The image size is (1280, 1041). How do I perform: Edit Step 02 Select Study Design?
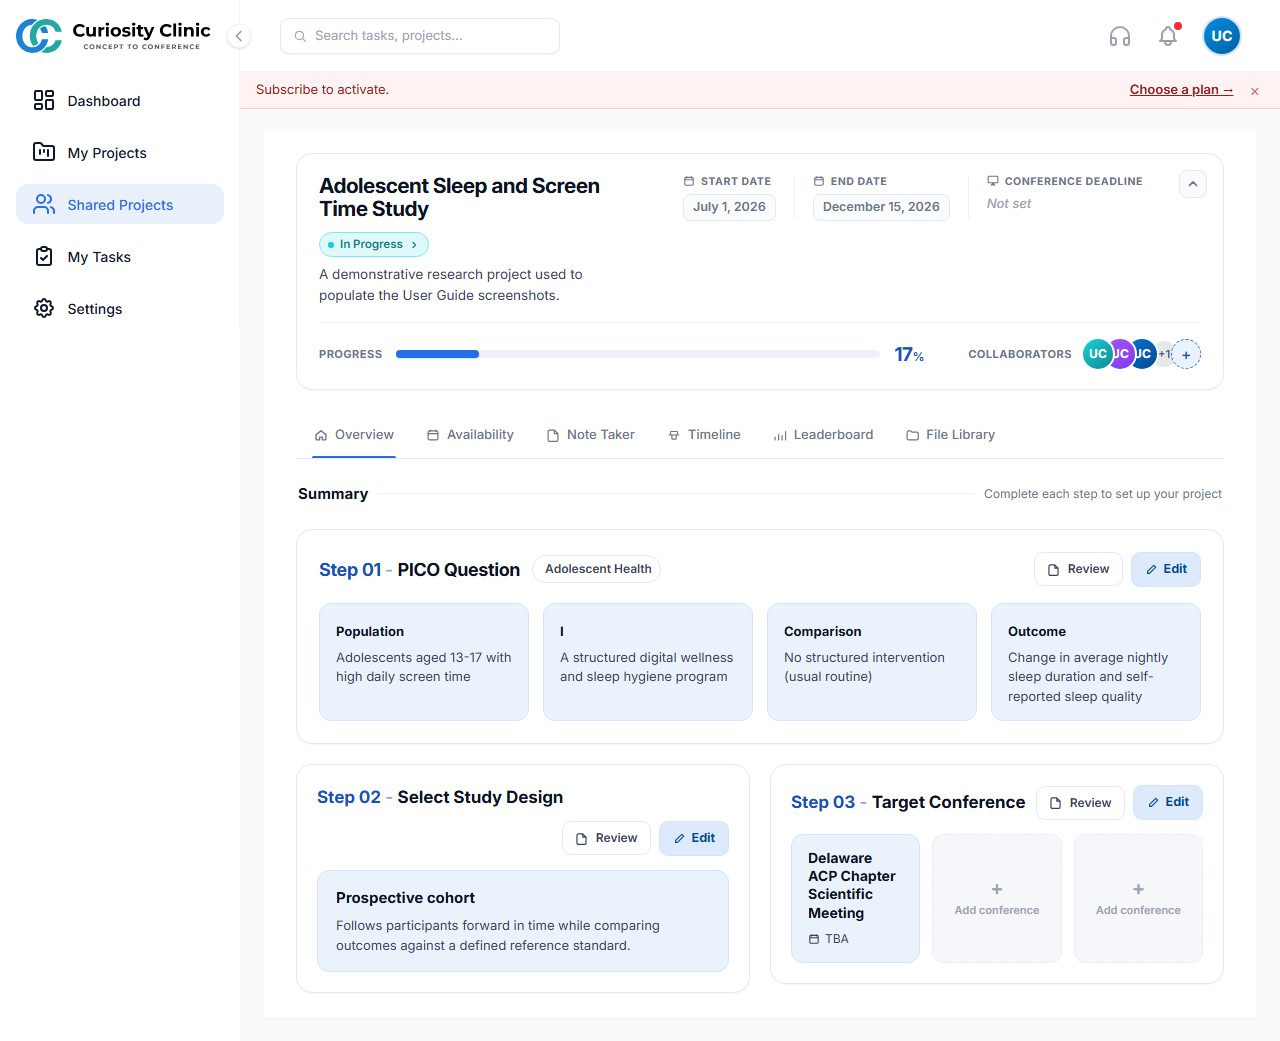click(x=694, y=838)
